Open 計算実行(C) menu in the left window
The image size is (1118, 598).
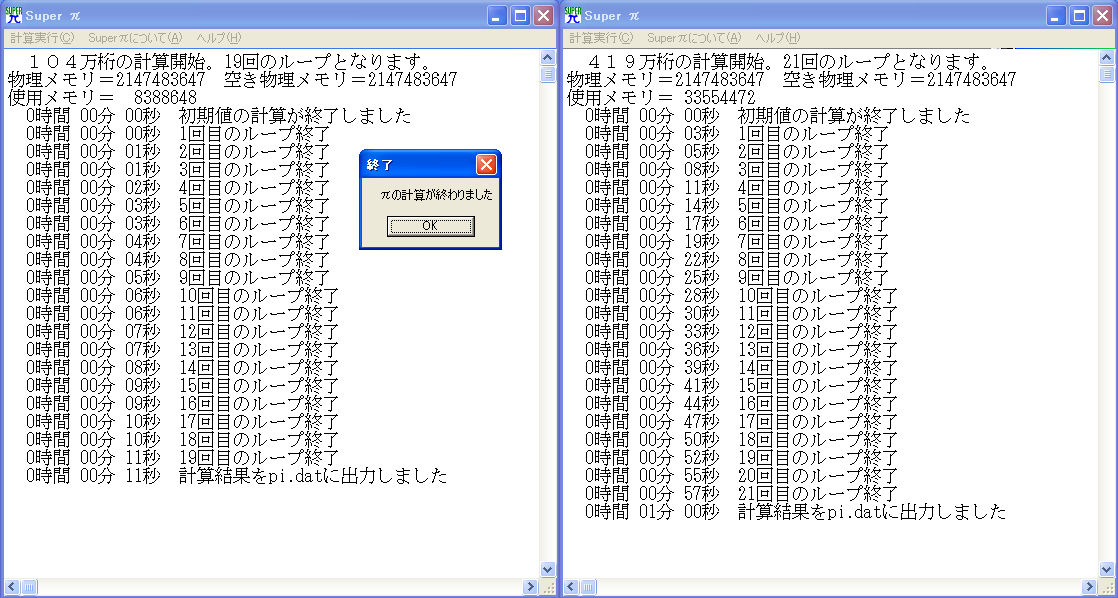coord(41,38)
